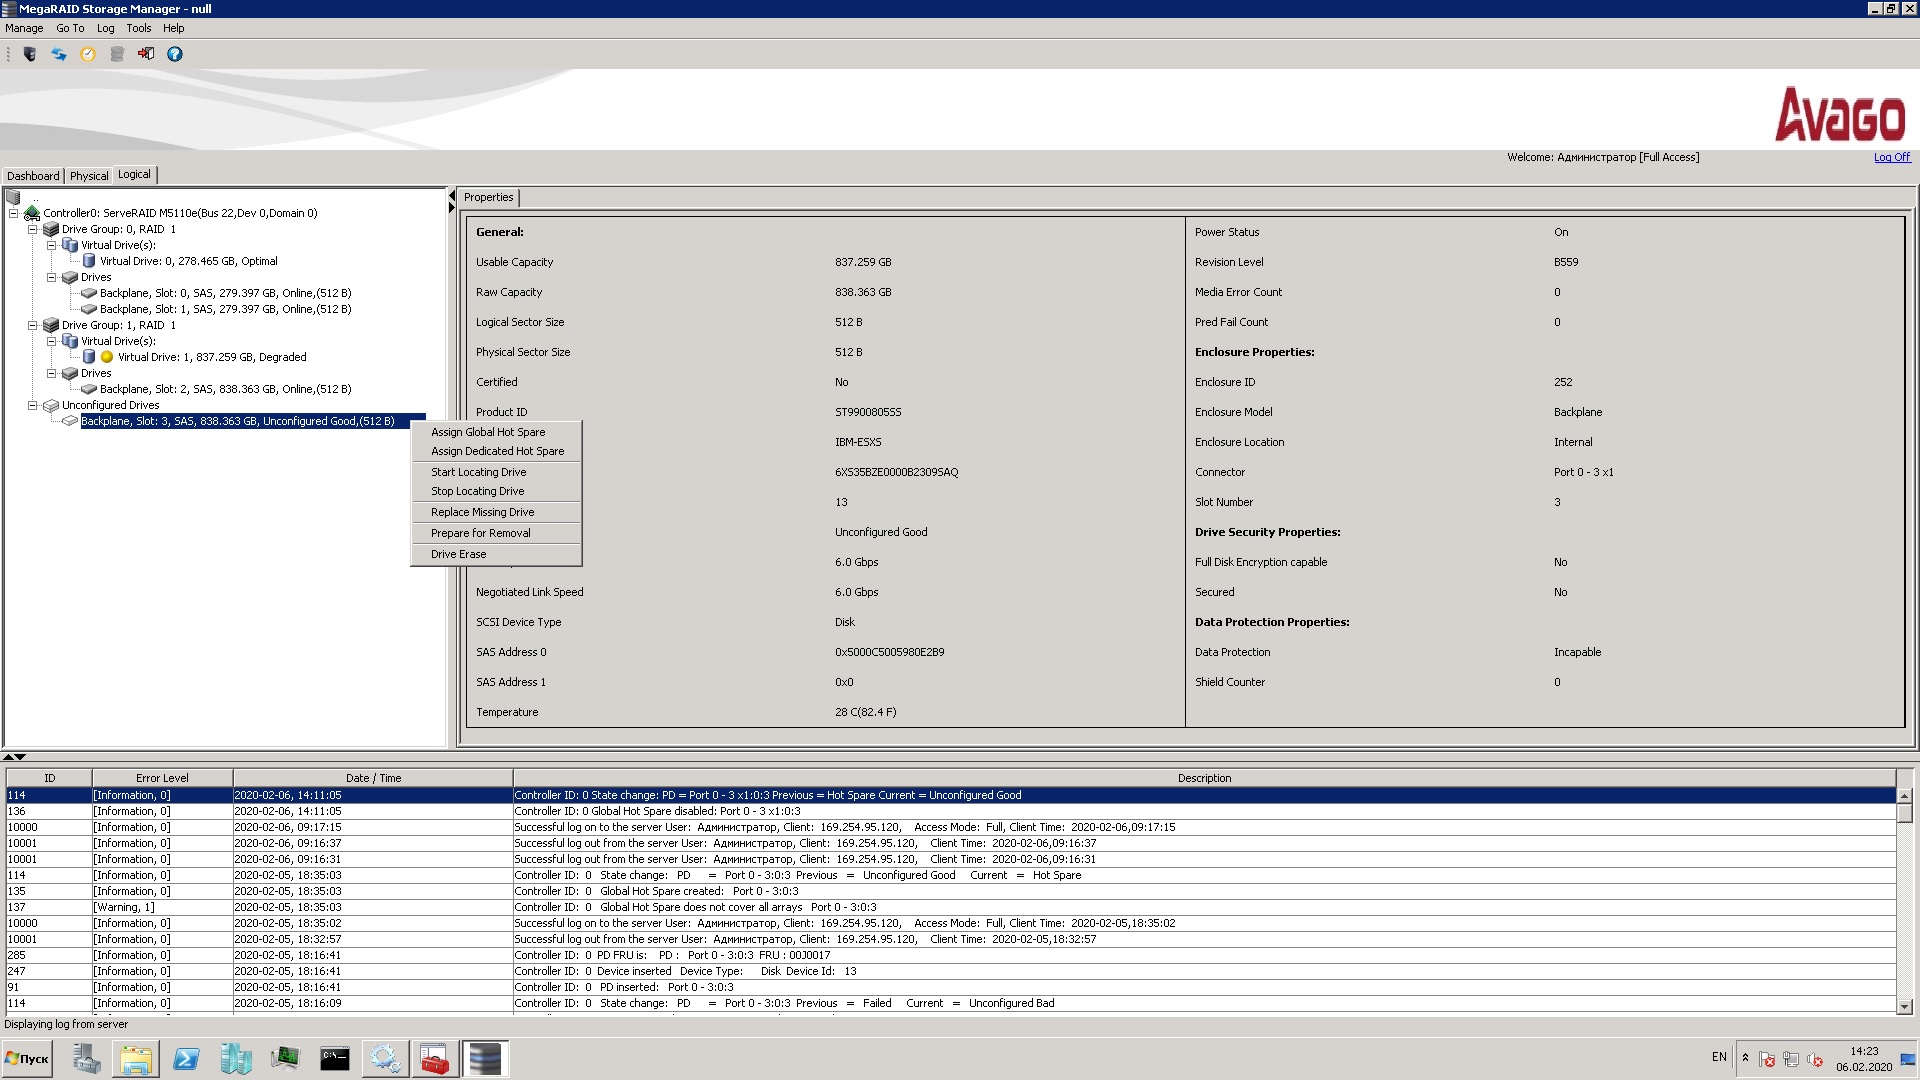Click the log off toolbar icon
This screenshot has height=1080, width=1920.
coord(146,54)
